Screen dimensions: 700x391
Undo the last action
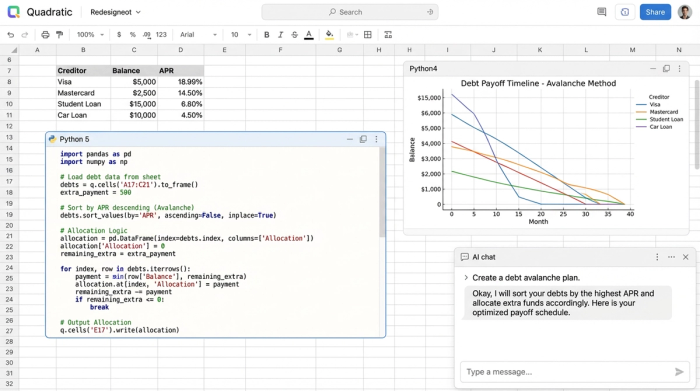tap(11, 35)
